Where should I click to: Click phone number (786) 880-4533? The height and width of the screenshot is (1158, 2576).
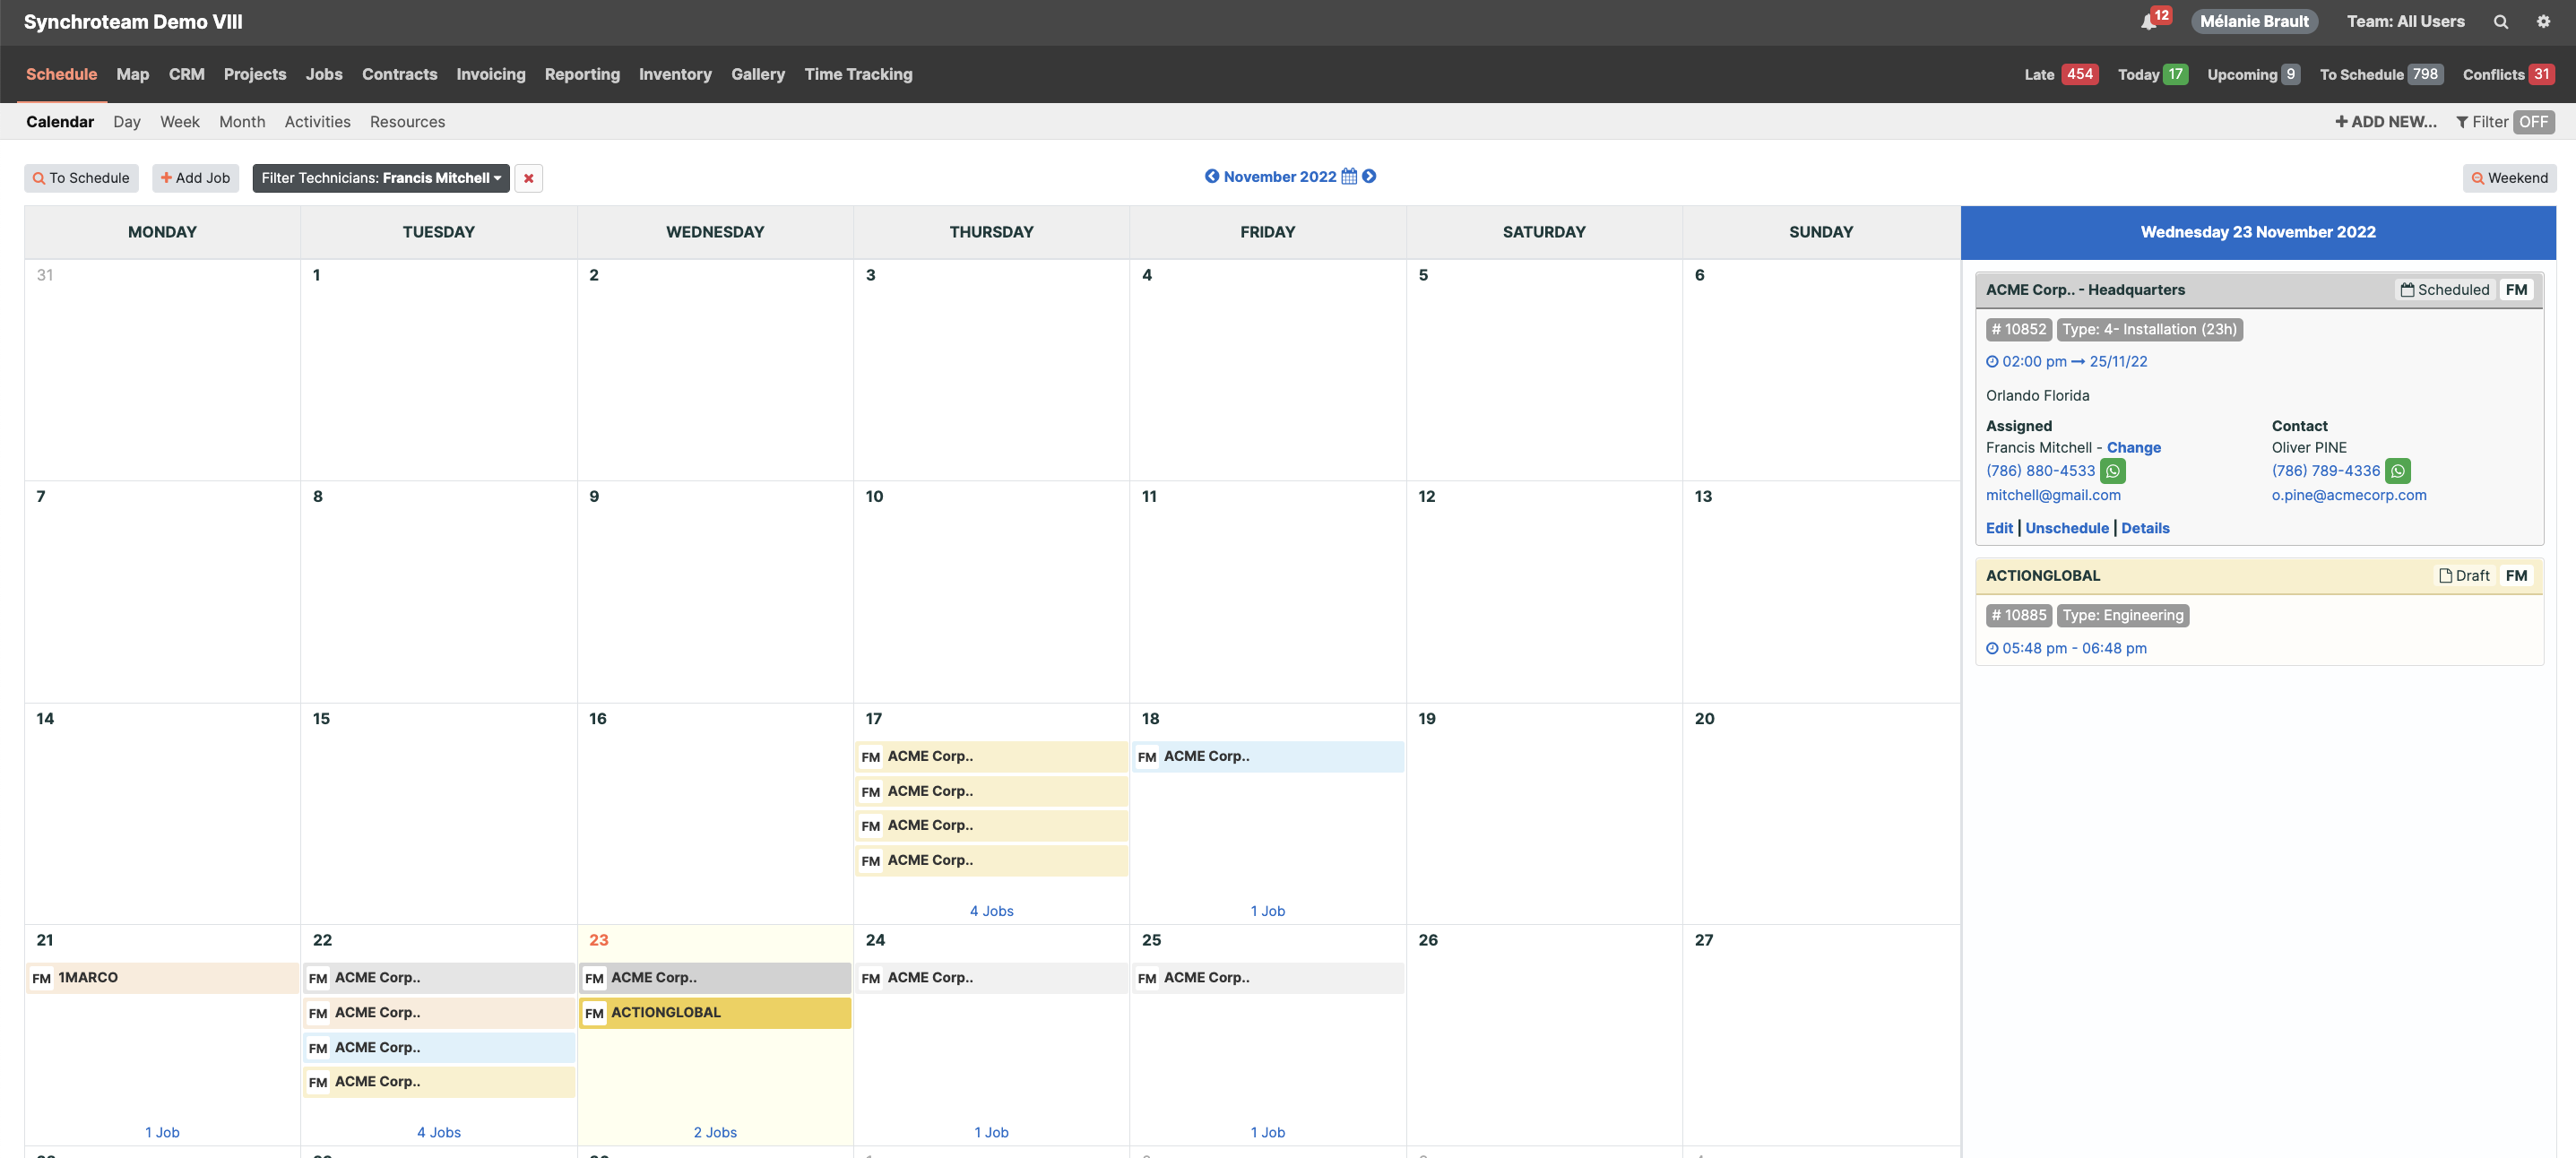tap(2040, 471)
